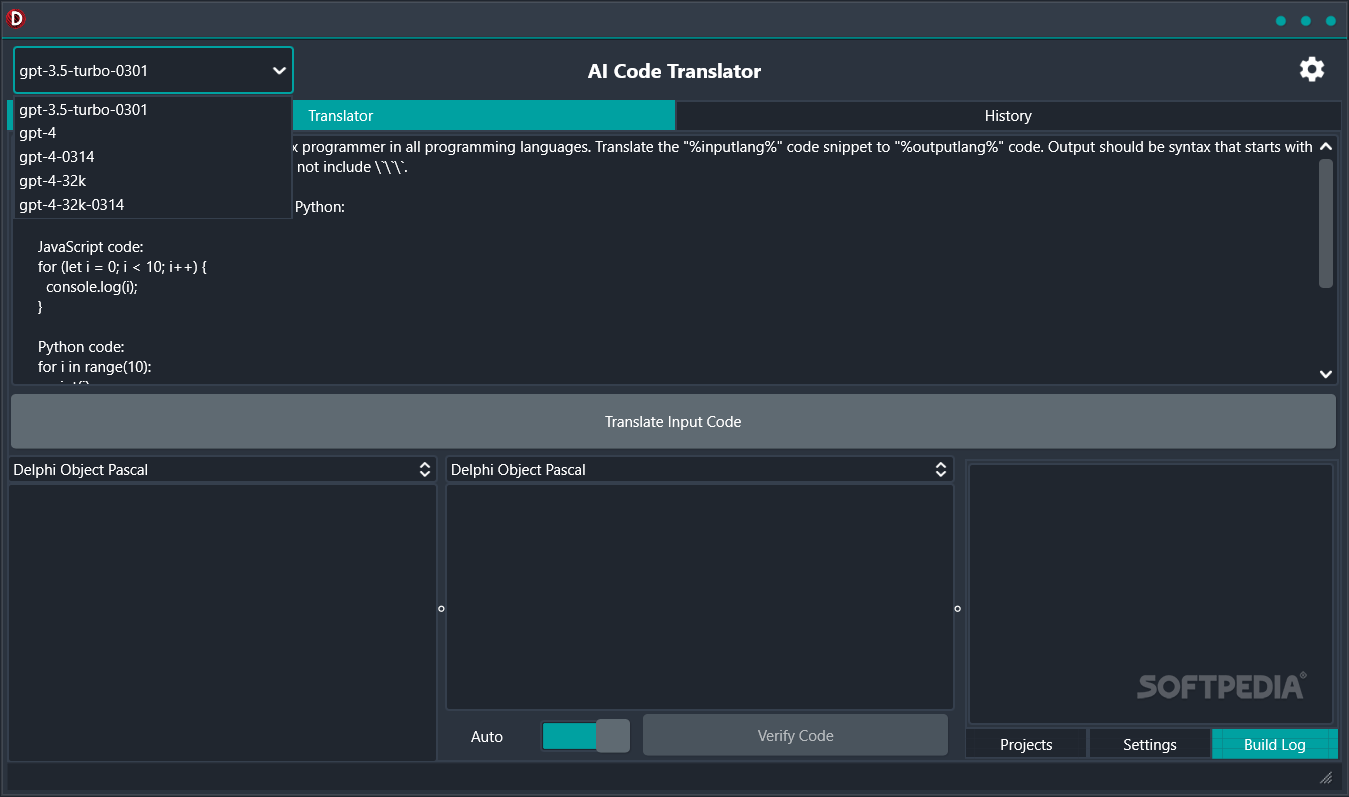Click the red D application logo
This screenshot has height=797, width=1349.
pyautogui.click(x=16, y=18)
